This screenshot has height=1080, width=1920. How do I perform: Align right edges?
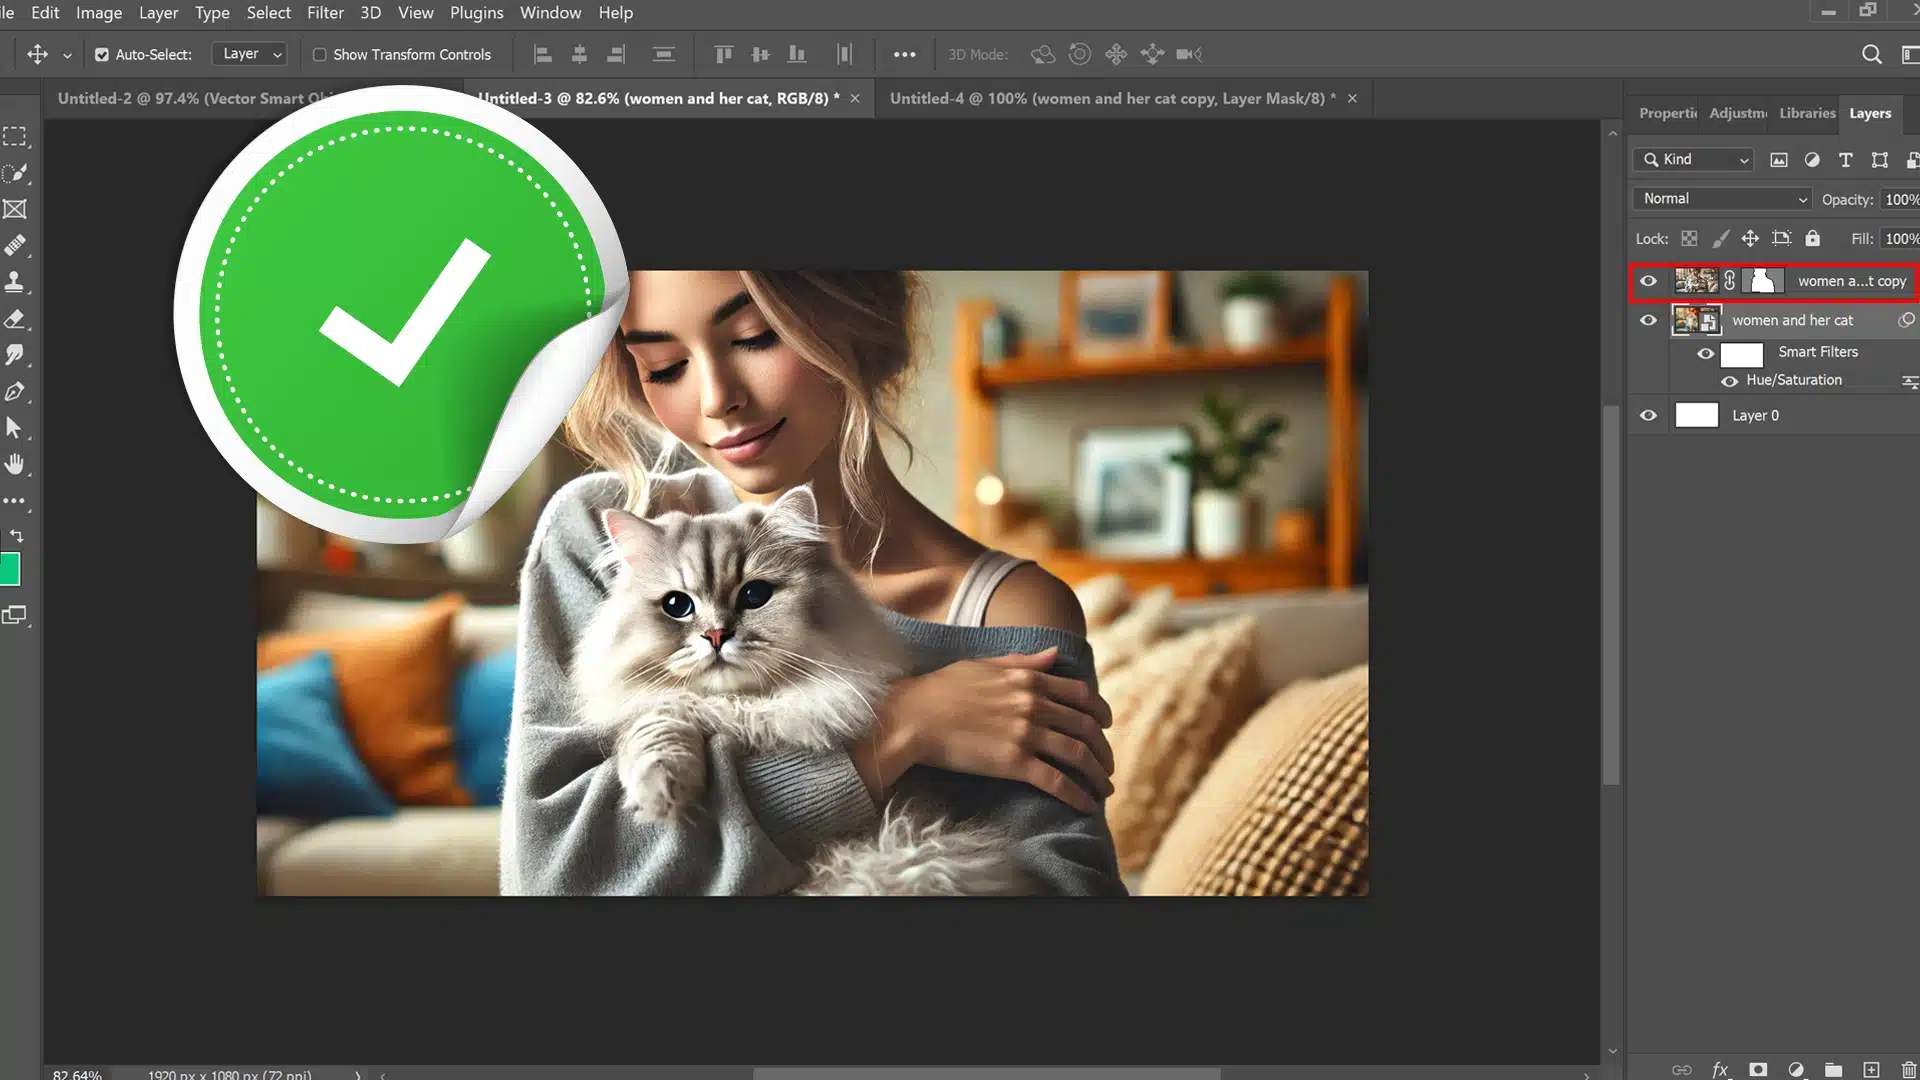[616, 54]
